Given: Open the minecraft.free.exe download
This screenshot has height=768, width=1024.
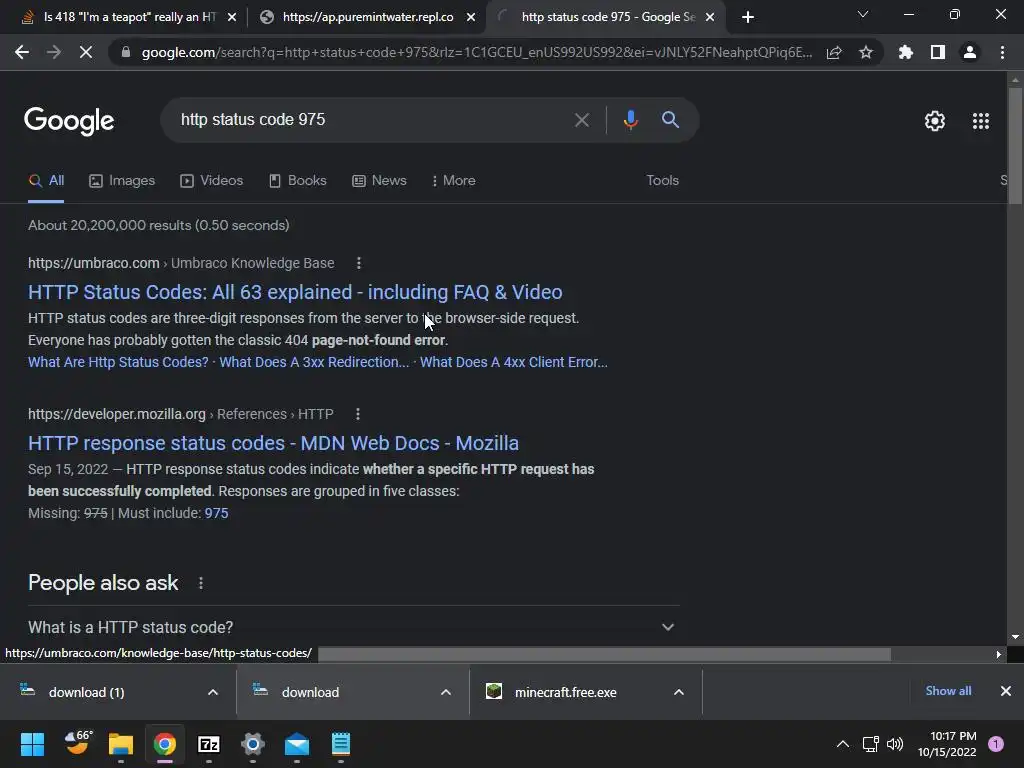Looking at the screenshot, I should [x=566, y=692].
